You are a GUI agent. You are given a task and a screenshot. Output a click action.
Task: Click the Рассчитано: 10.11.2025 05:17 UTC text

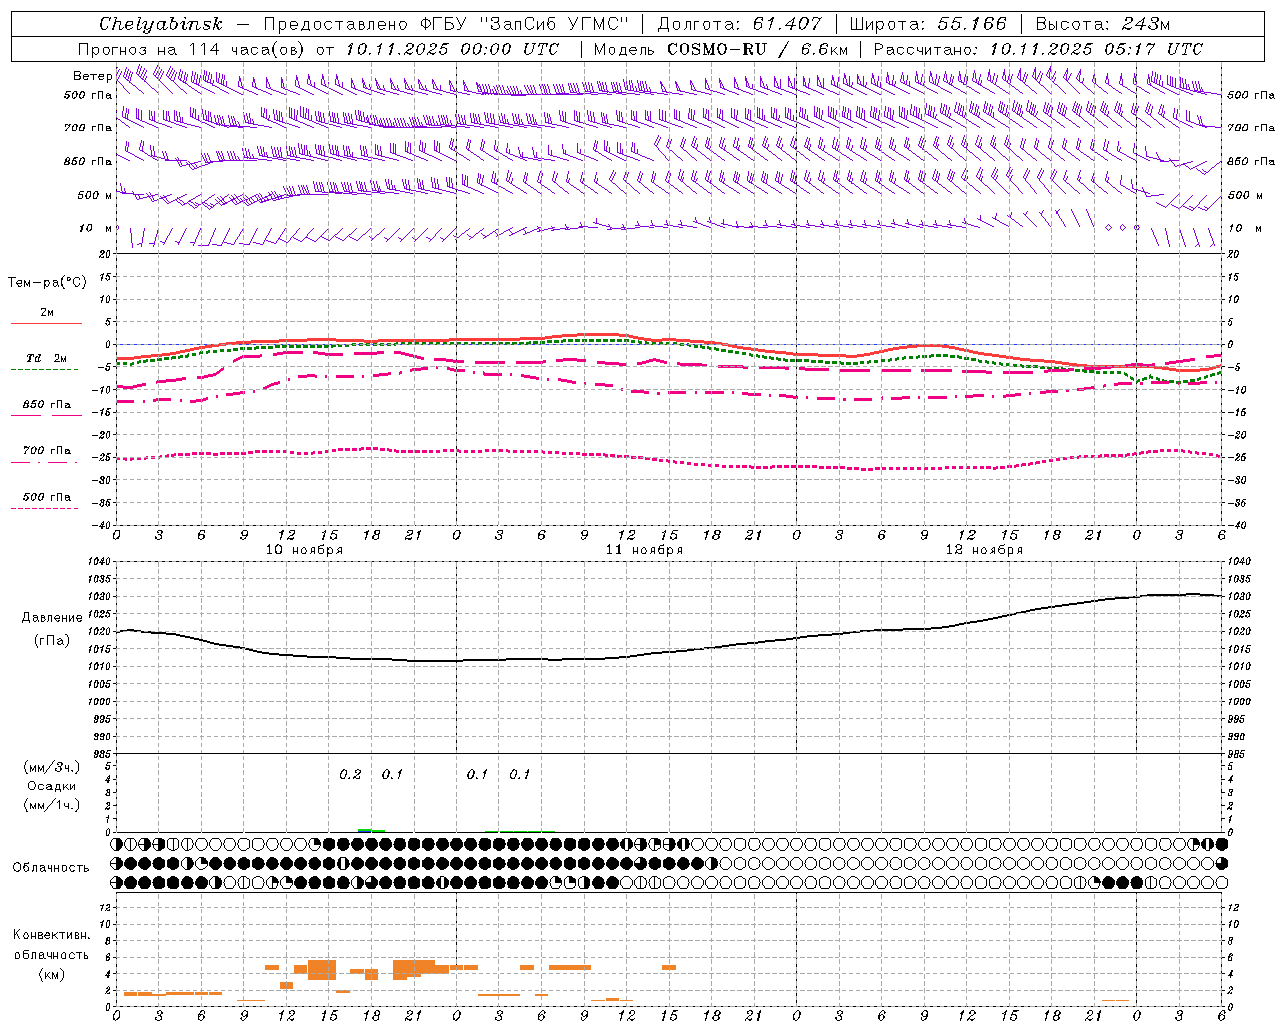click(x=1038, y=49)
